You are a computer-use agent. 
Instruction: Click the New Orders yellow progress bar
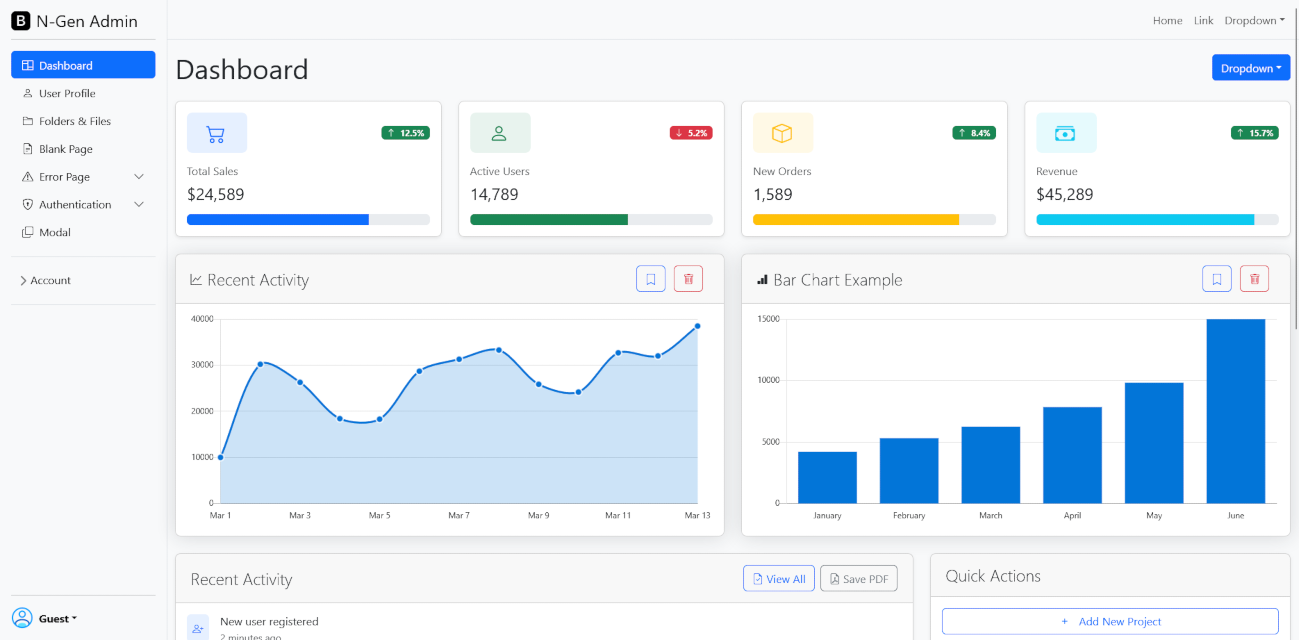(x=856, y=219)
